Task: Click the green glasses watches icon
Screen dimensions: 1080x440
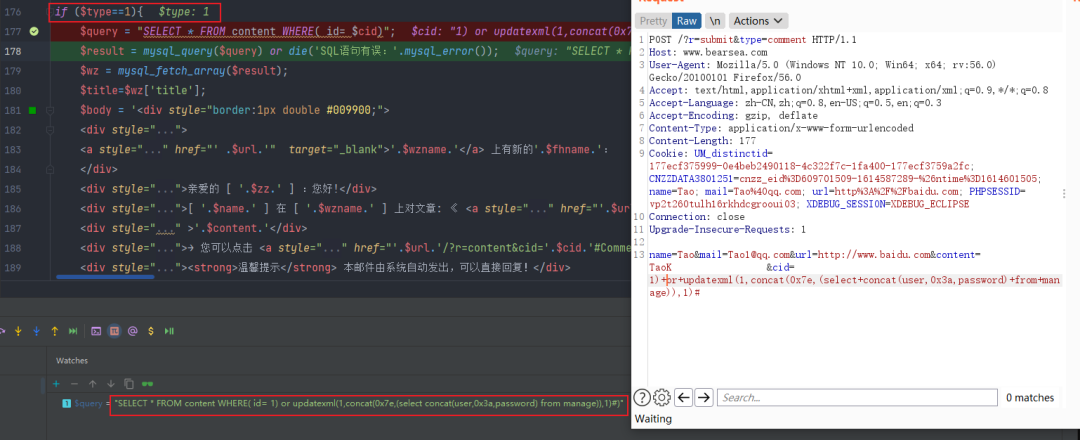Action: (147, 384)
